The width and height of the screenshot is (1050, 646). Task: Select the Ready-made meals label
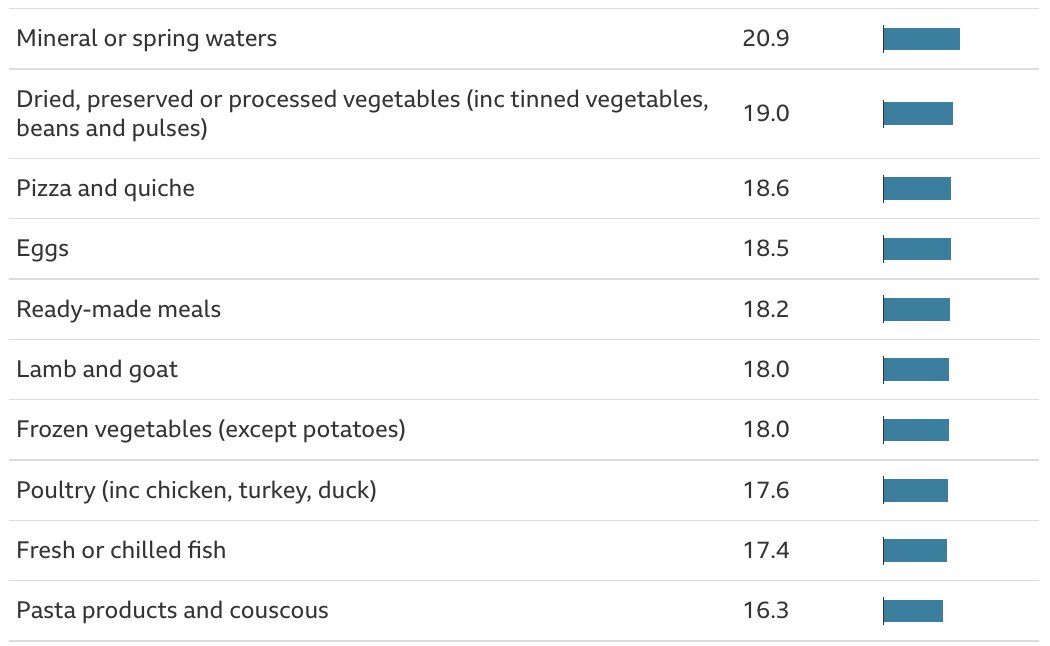click(119, 309)
